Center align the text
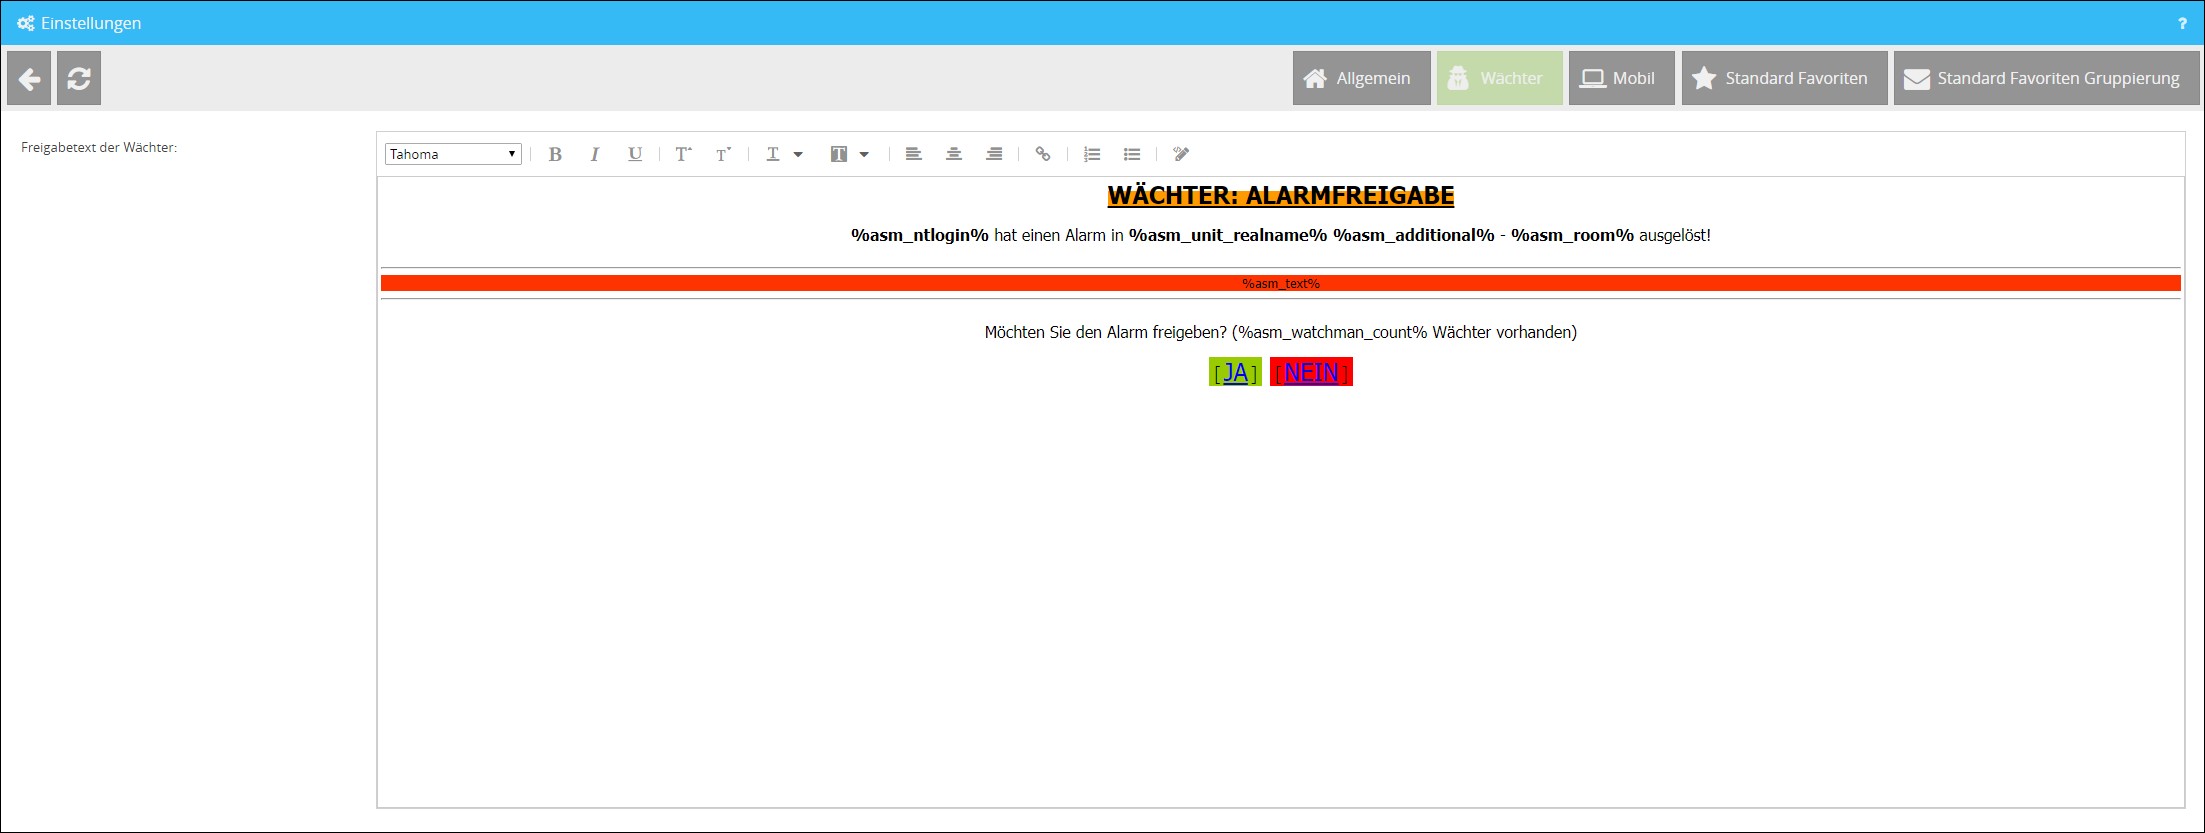The image size is (2205, 833). 954,154
